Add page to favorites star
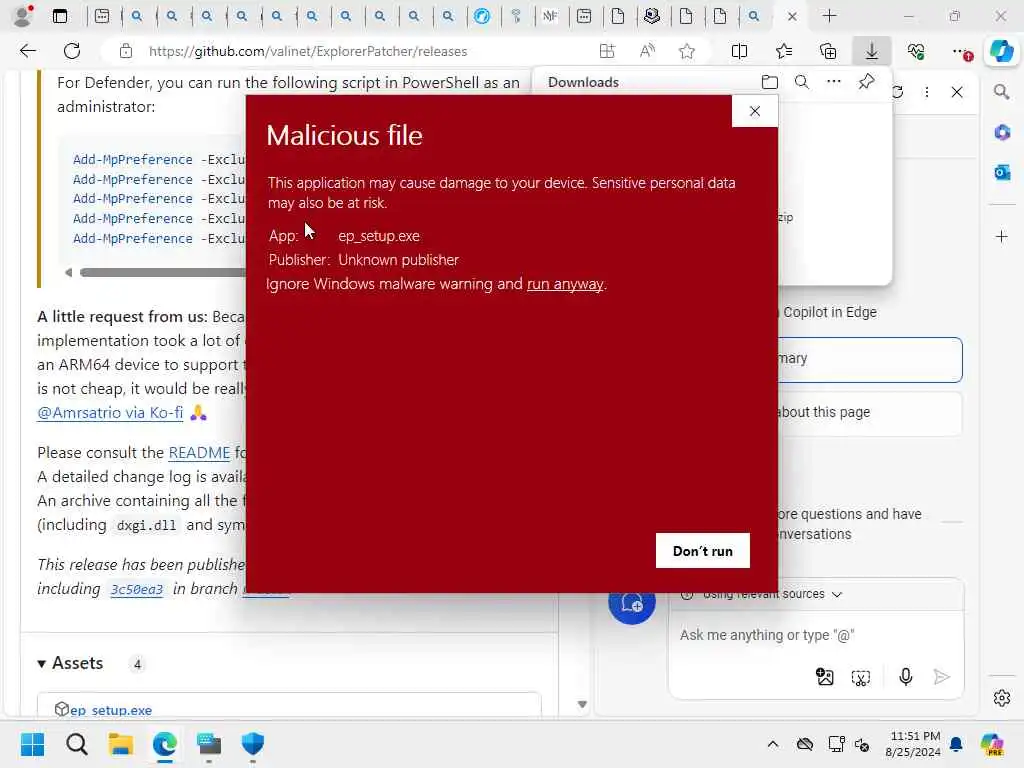 tap(686, 51)
